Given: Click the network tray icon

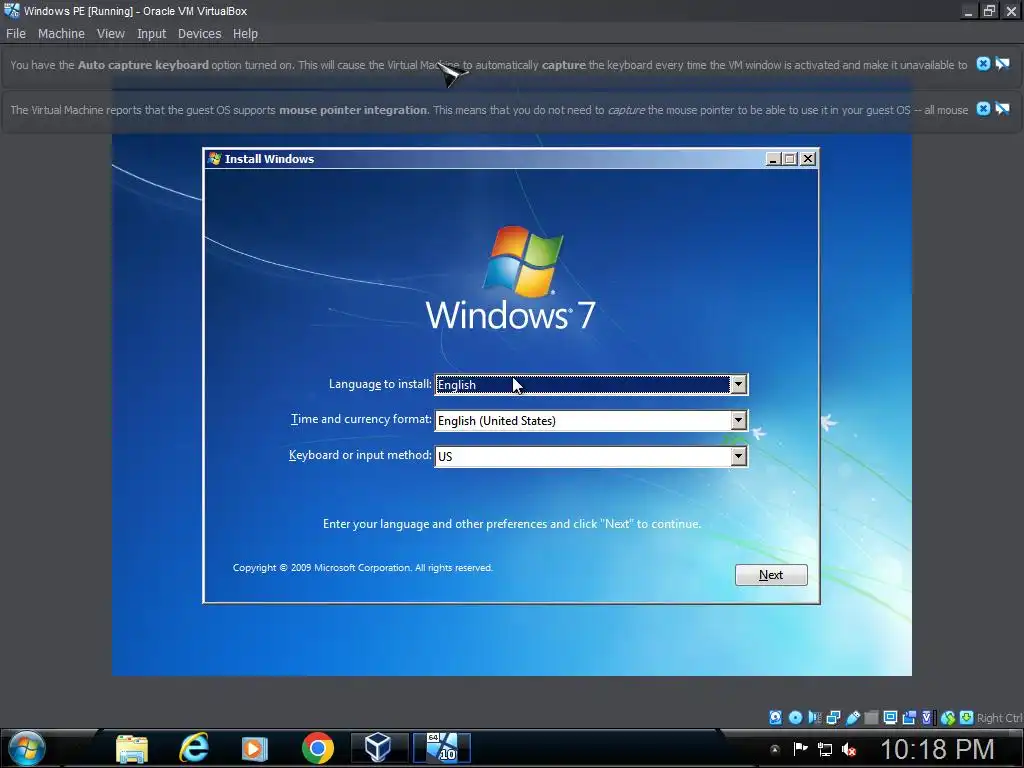Looking at the screenshot, I should (x=825, y=749).
